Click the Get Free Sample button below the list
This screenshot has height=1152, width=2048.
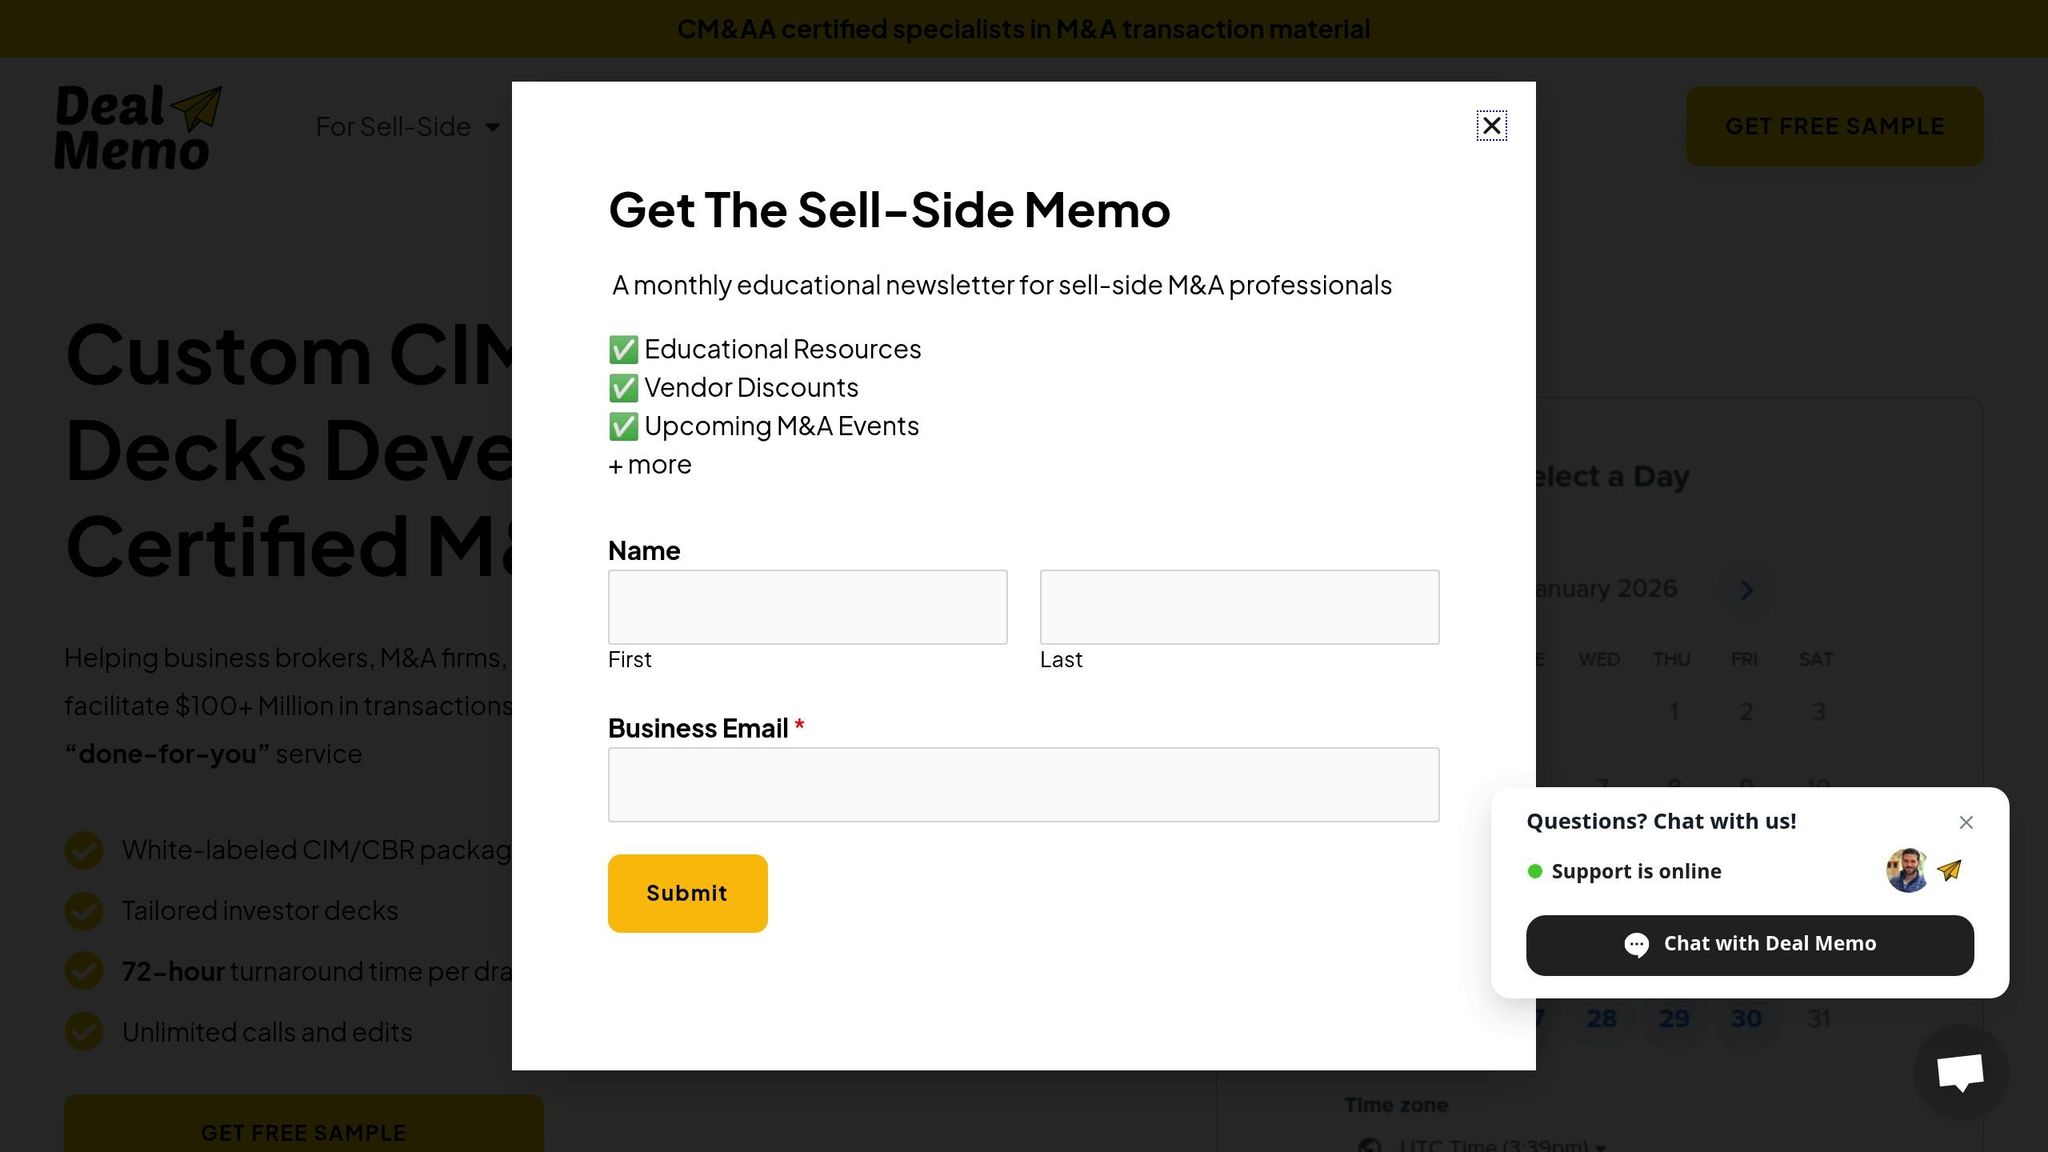pos(304,1131)
